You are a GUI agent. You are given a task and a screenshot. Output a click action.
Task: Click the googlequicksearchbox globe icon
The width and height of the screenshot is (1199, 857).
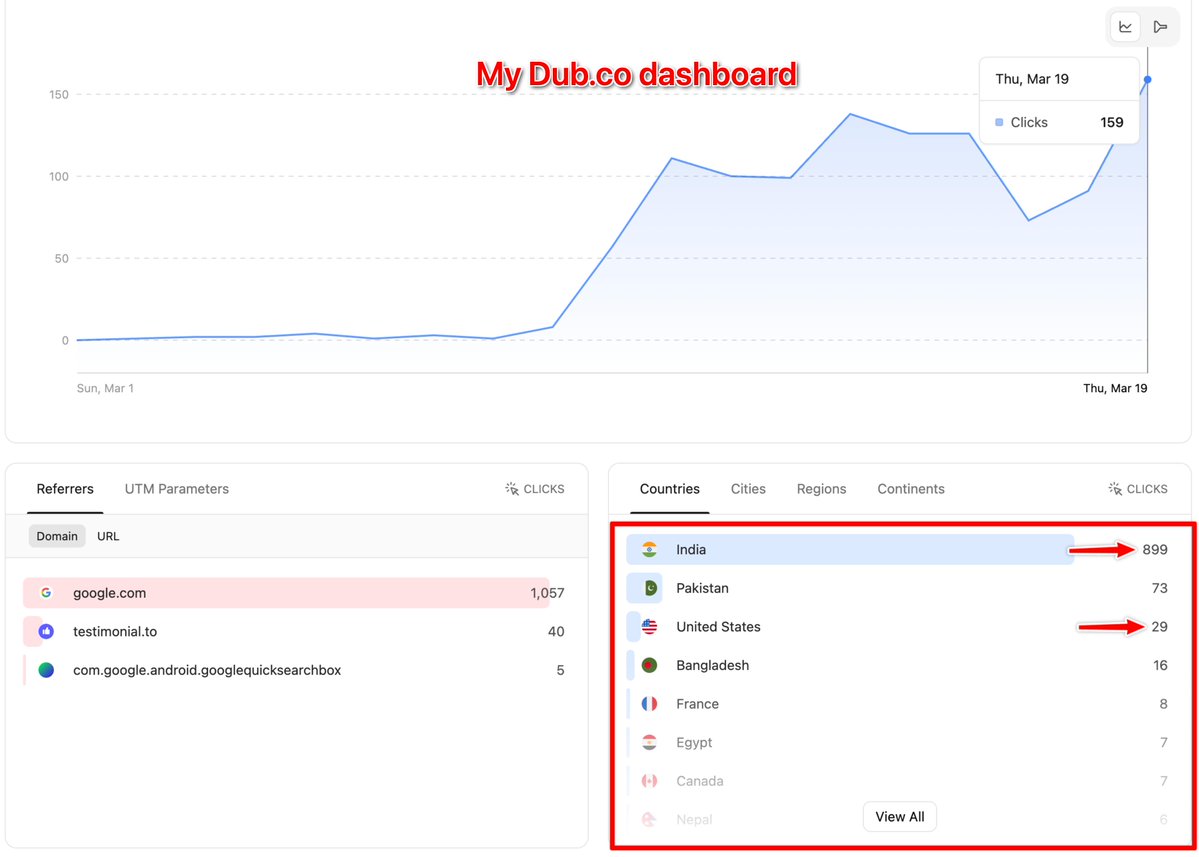(x=47, y=670)
